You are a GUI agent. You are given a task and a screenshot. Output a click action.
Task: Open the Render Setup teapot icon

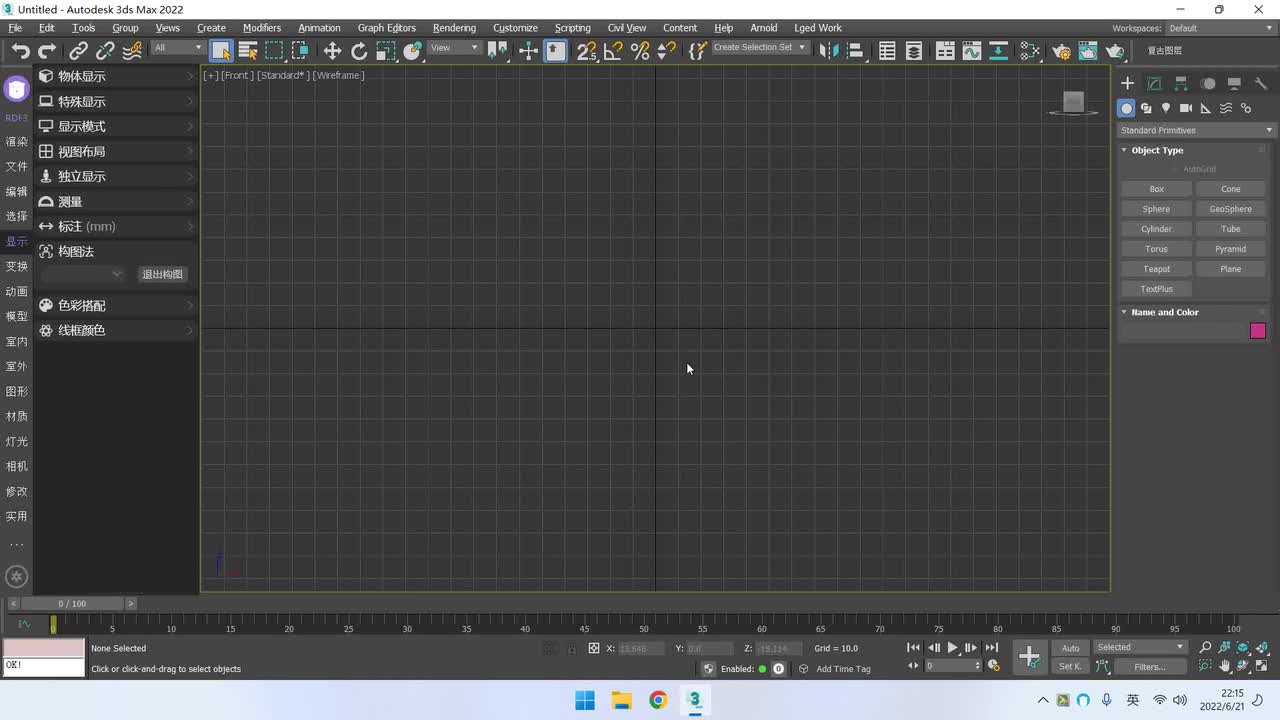point(1061,51)
